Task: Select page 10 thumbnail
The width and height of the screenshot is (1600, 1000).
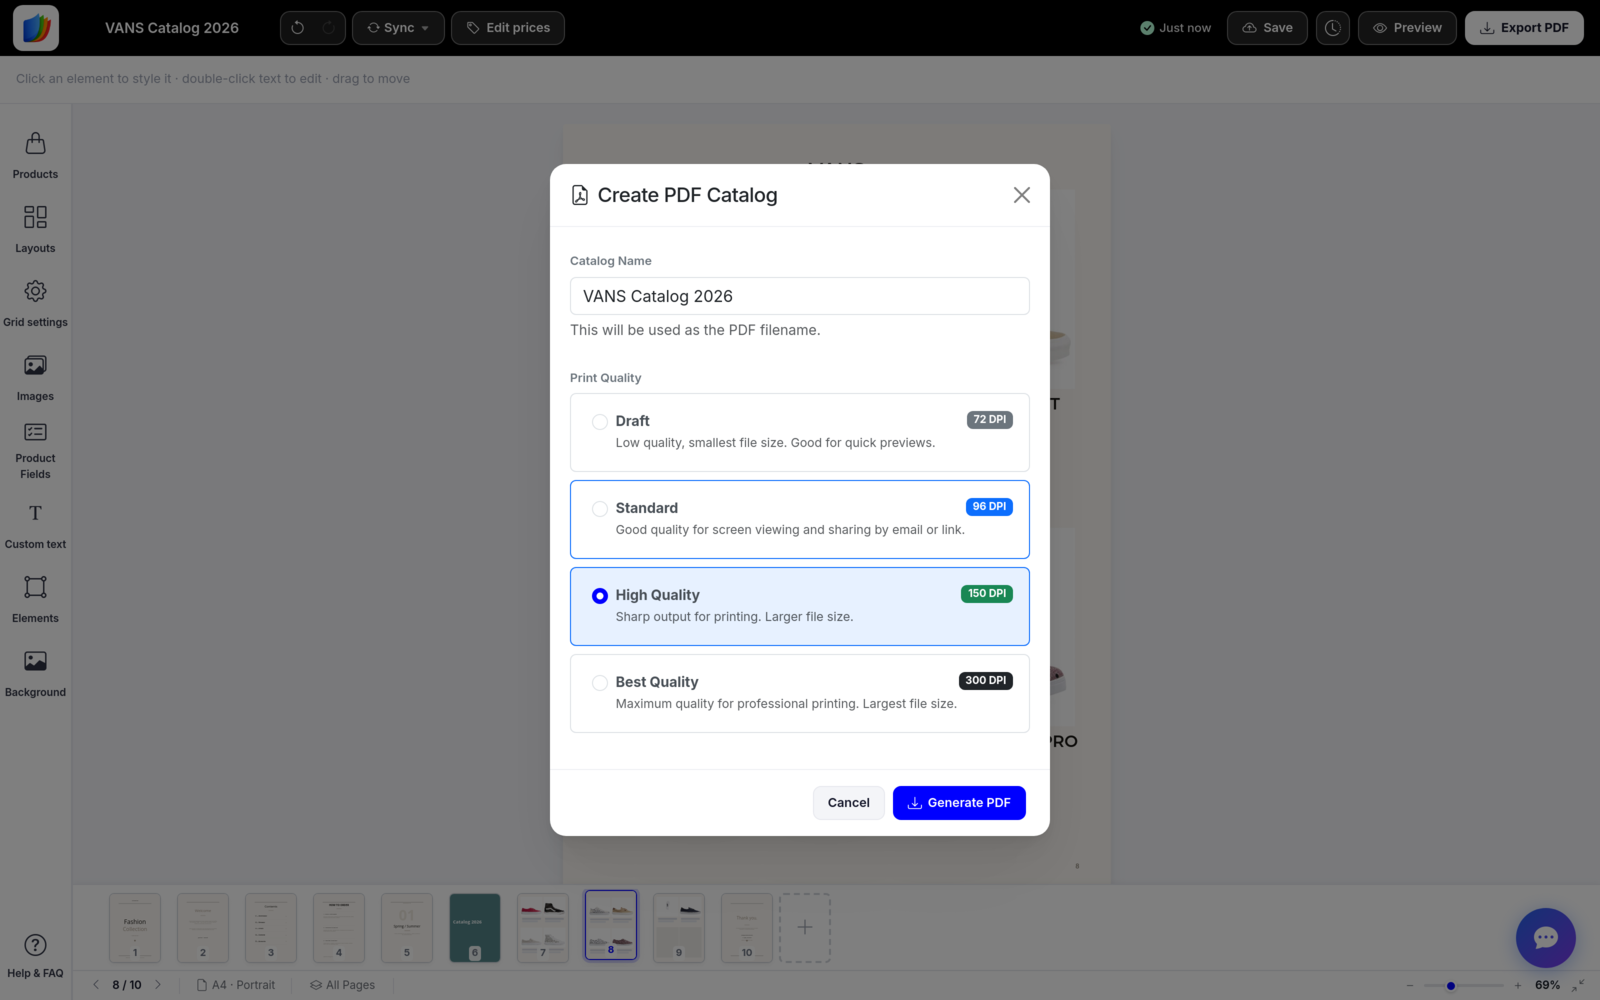Action: [747, 928]
